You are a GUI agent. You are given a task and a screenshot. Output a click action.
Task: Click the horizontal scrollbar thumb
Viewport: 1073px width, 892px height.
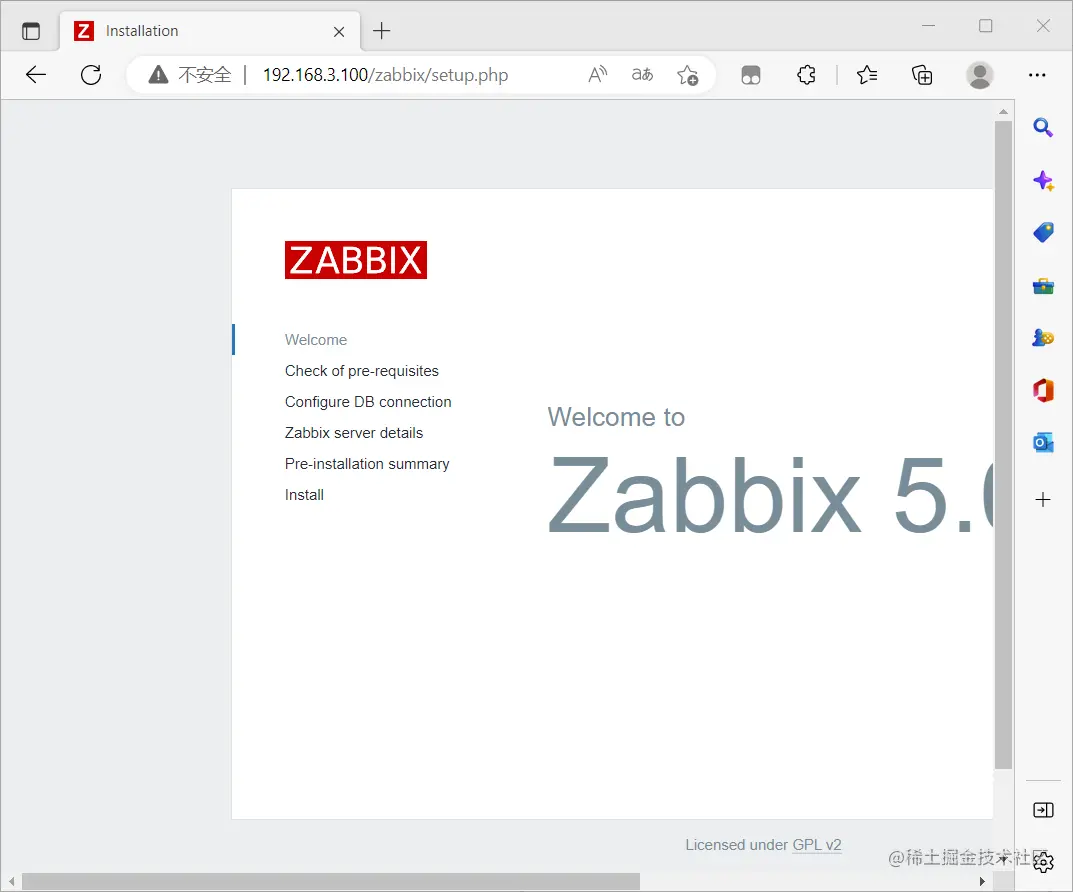(x=331, y=881)
